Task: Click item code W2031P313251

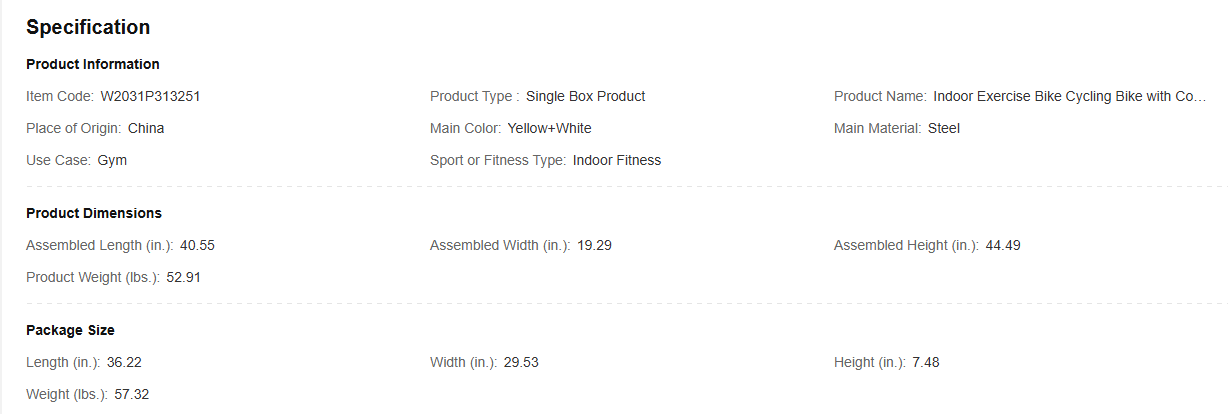Action: [157, 96]
